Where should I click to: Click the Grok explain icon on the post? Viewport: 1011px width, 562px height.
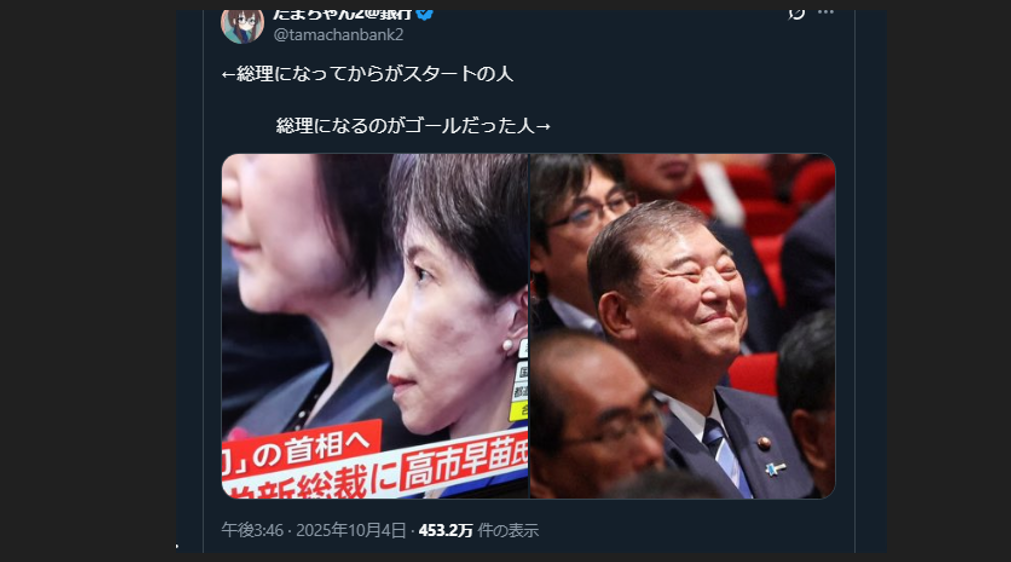click(797, 13)
